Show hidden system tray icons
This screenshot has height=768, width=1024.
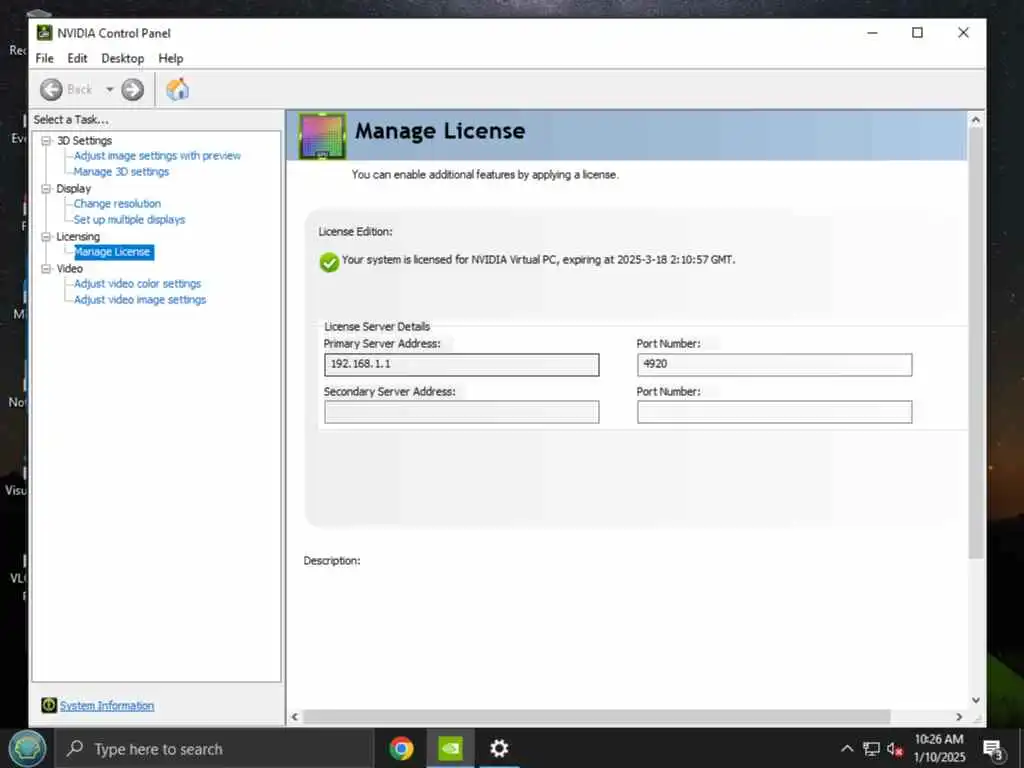[x=847, y=748]
